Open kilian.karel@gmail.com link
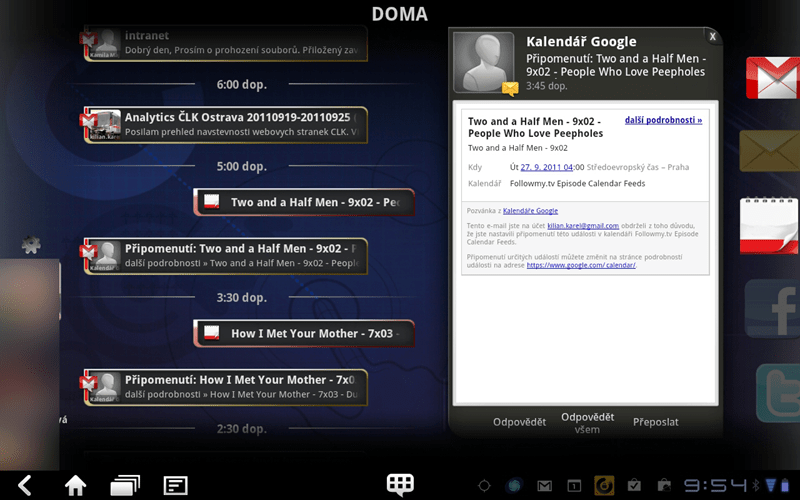 pos(583,226)
